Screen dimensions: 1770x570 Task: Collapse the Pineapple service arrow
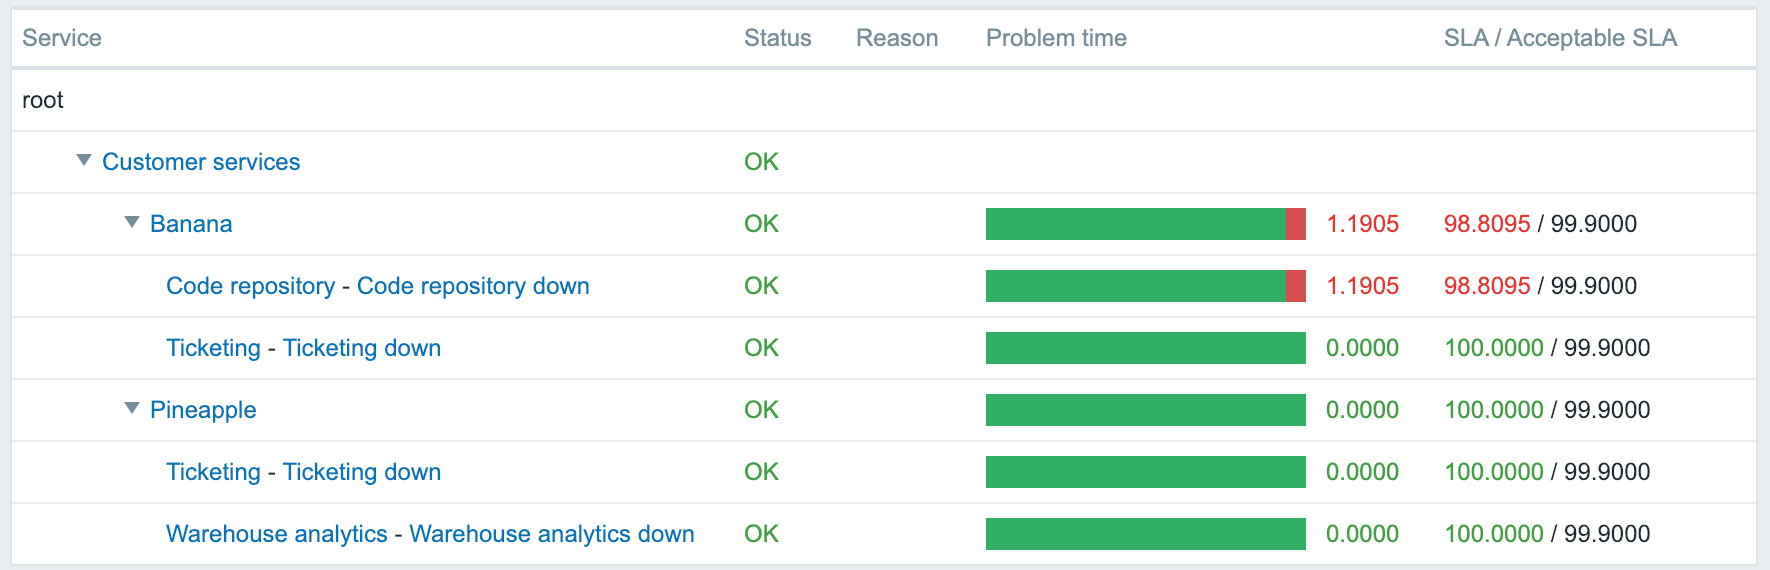tap(132, 409)
